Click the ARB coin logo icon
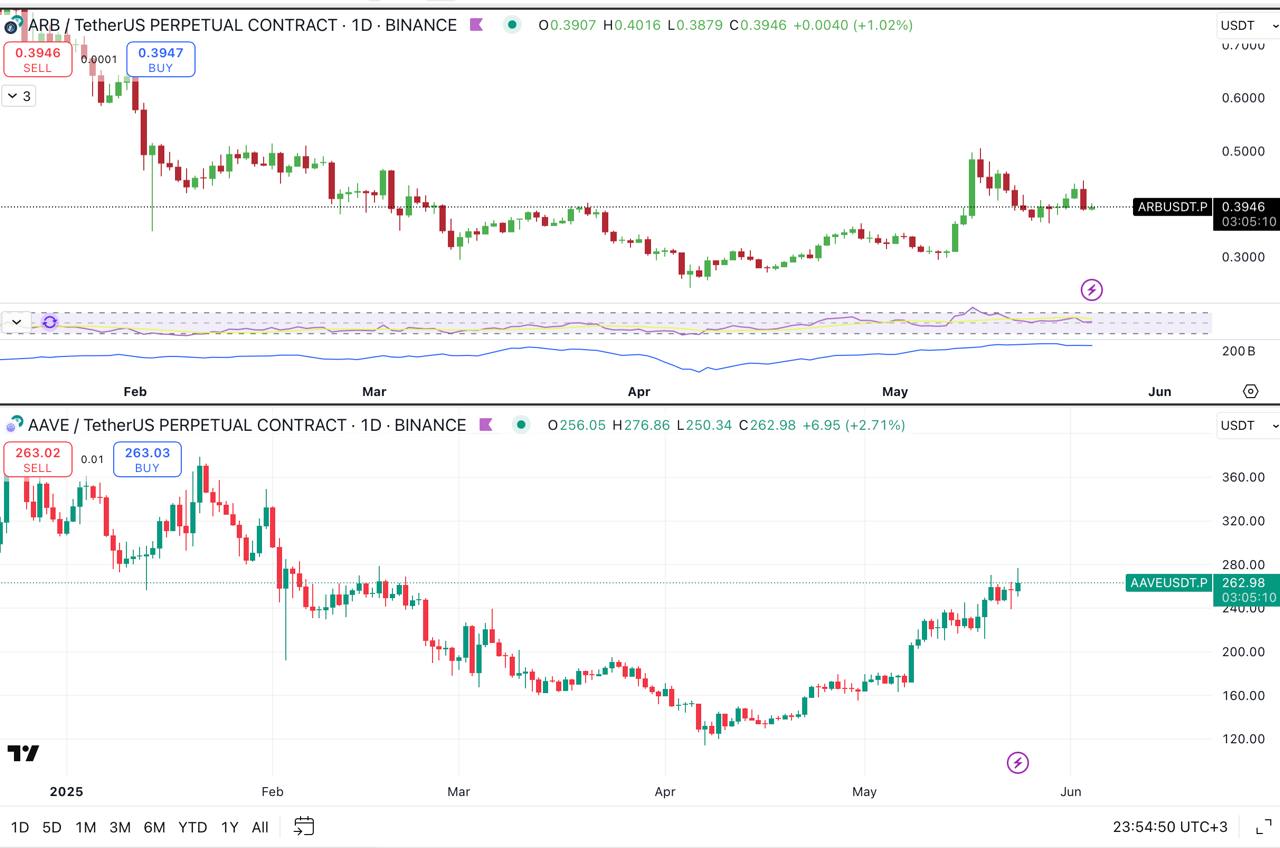The image size is (1280, 848). coord(13,24)
